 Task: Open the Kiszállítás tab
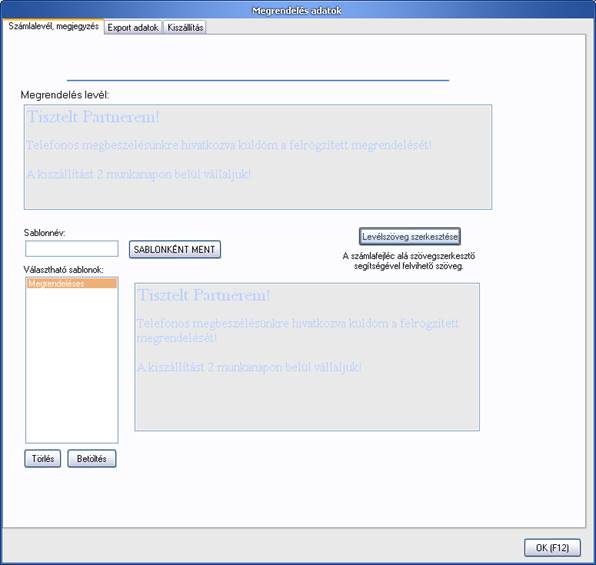click(185, 27)
